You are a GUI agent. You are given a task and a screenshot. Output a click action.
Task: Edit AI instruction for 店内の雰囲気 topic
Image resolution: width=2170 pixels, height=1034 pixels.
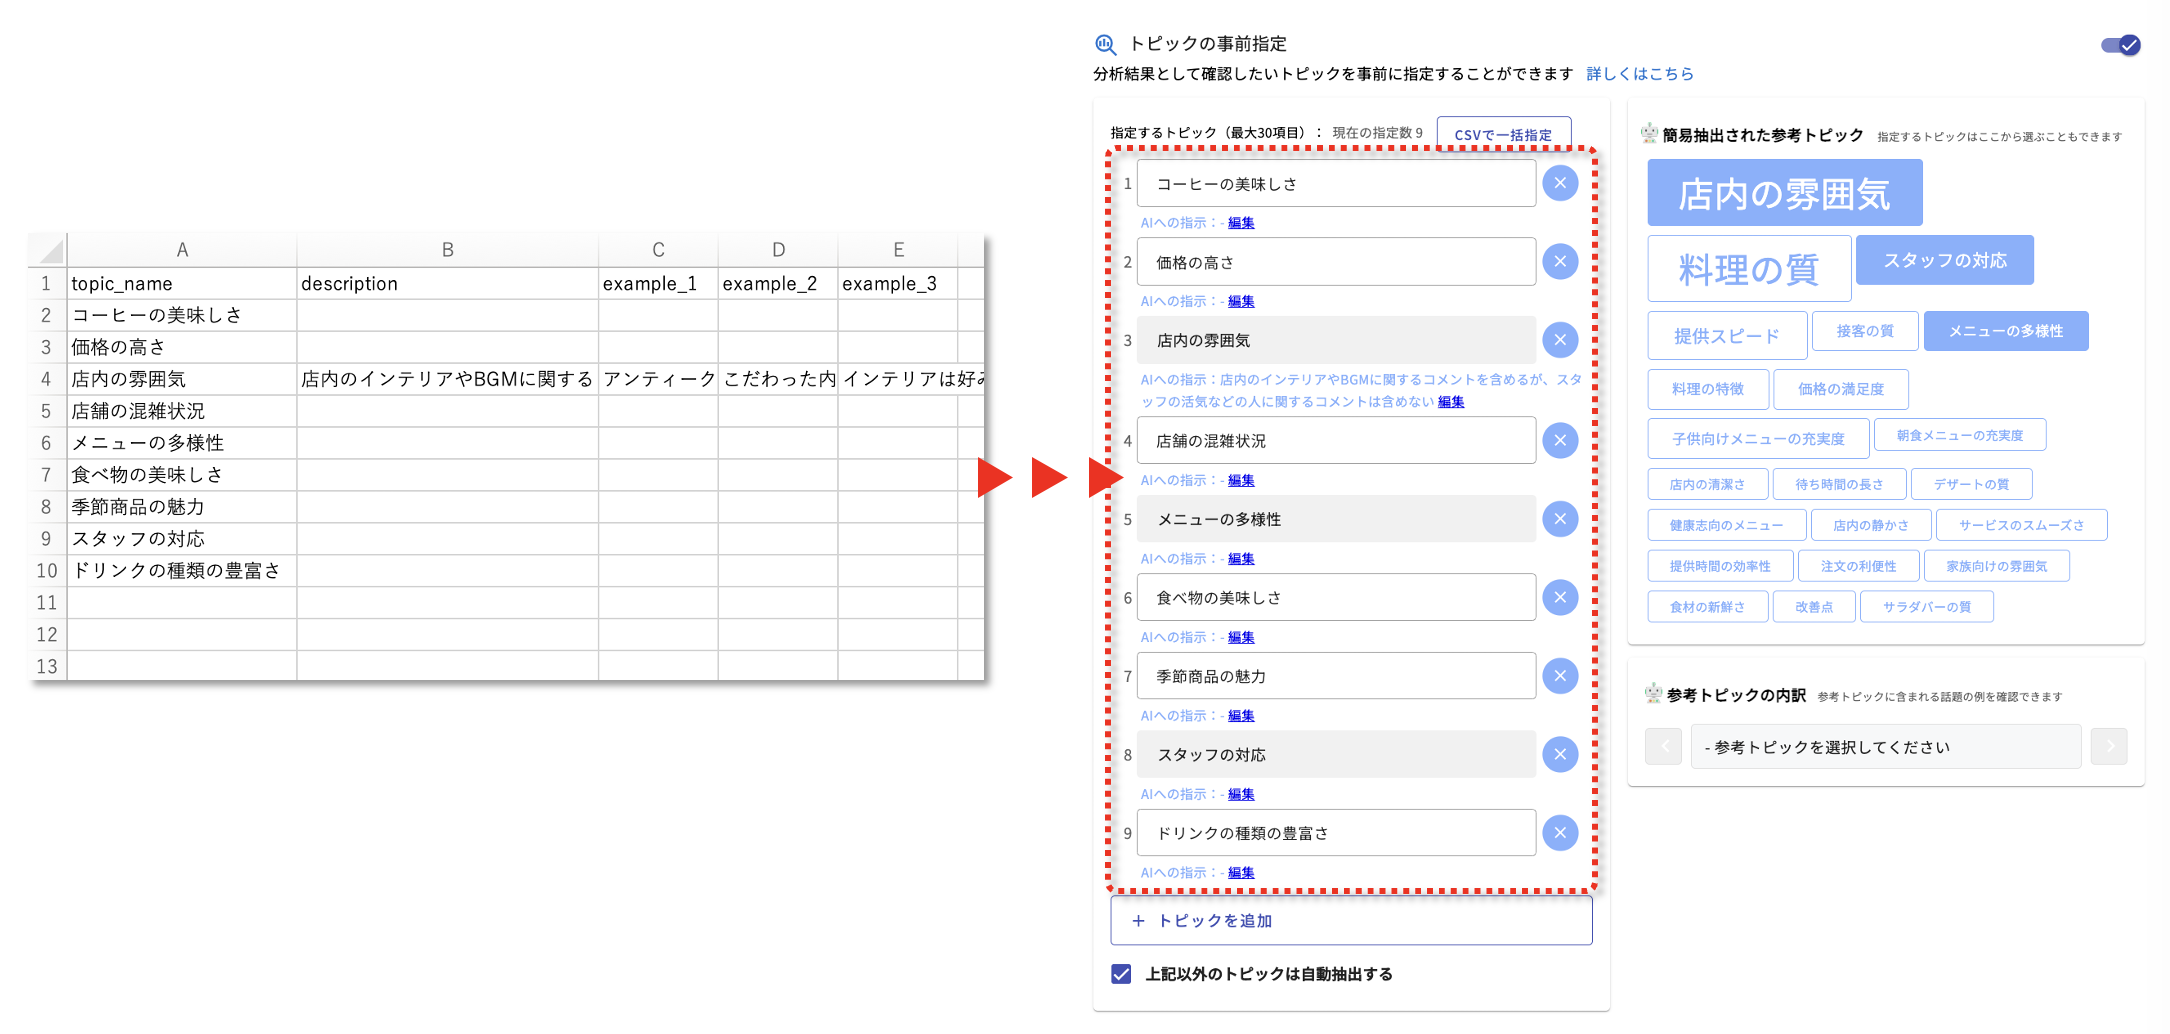tap(1451, 402)
